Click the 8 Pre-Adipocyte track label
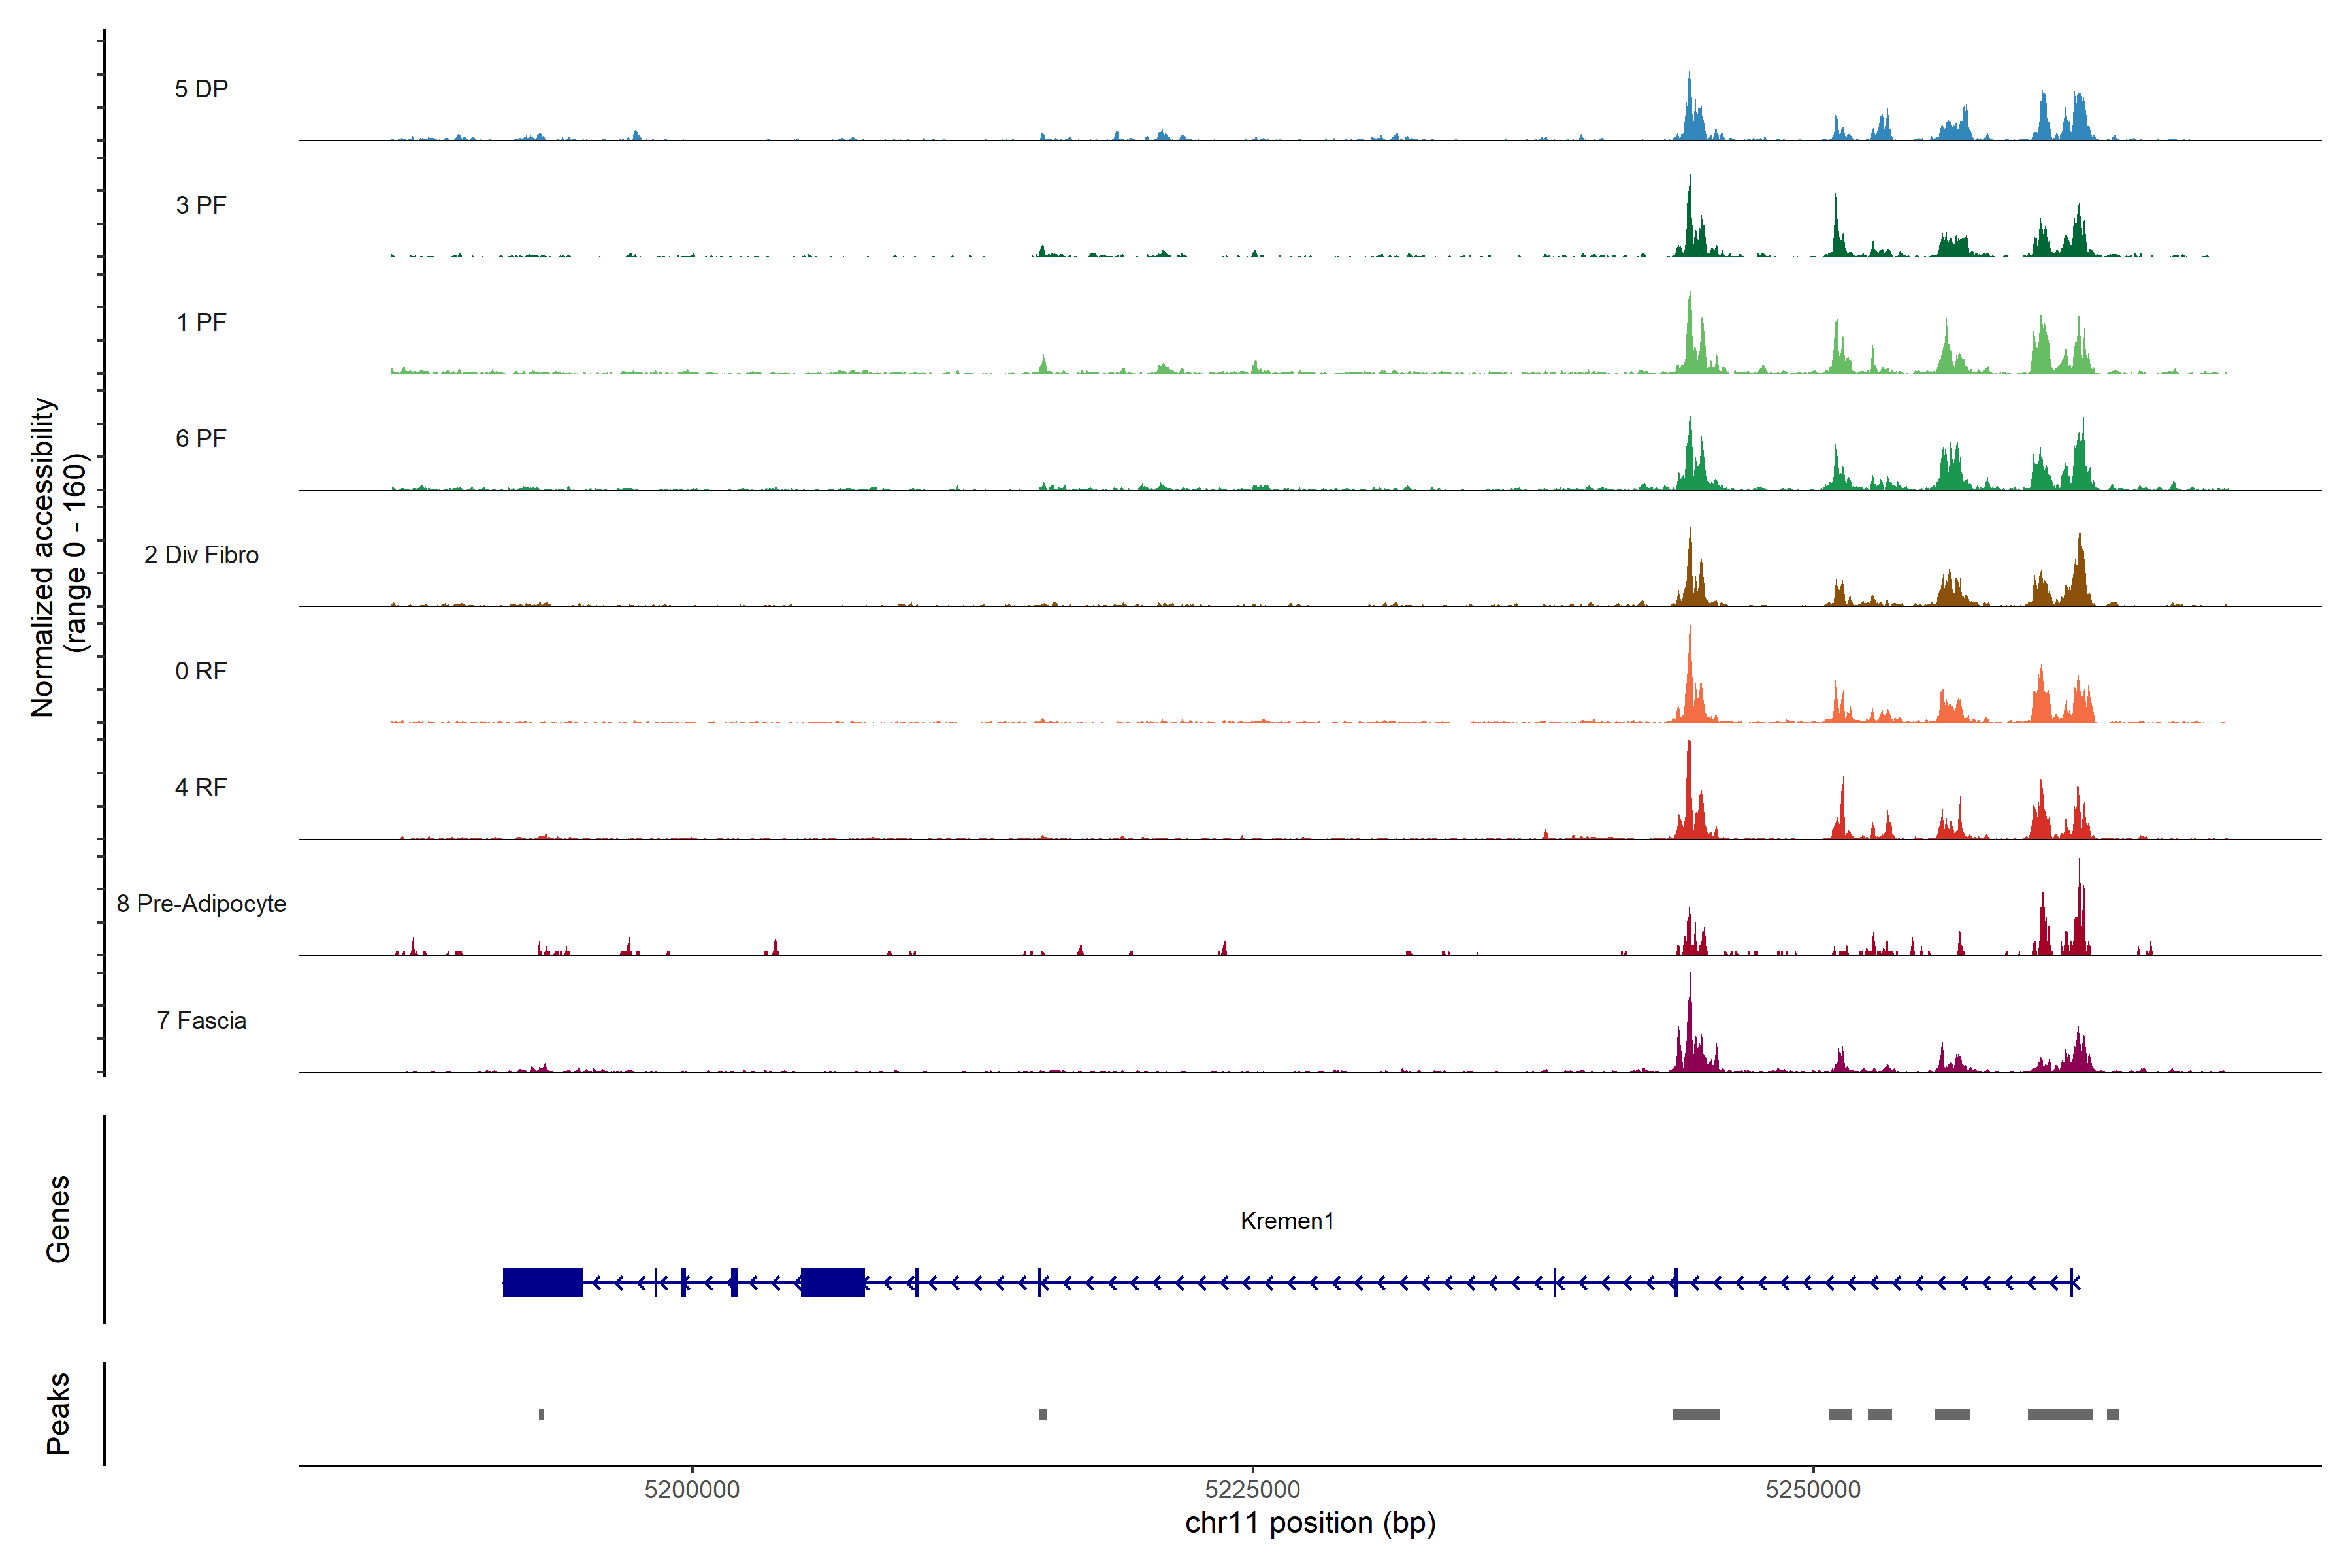Image resolution: width=2352 pixels, height=1568 pixels. [201, 904]
